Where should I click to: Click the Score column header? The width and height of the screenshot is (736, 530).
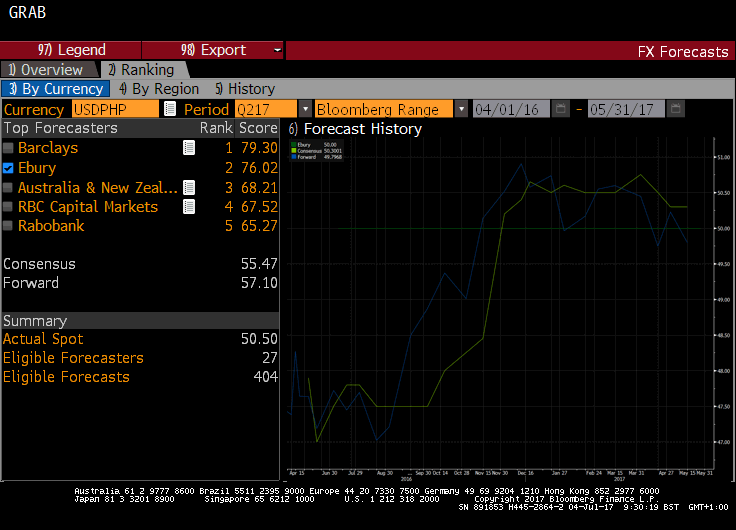tap(258, 128)
